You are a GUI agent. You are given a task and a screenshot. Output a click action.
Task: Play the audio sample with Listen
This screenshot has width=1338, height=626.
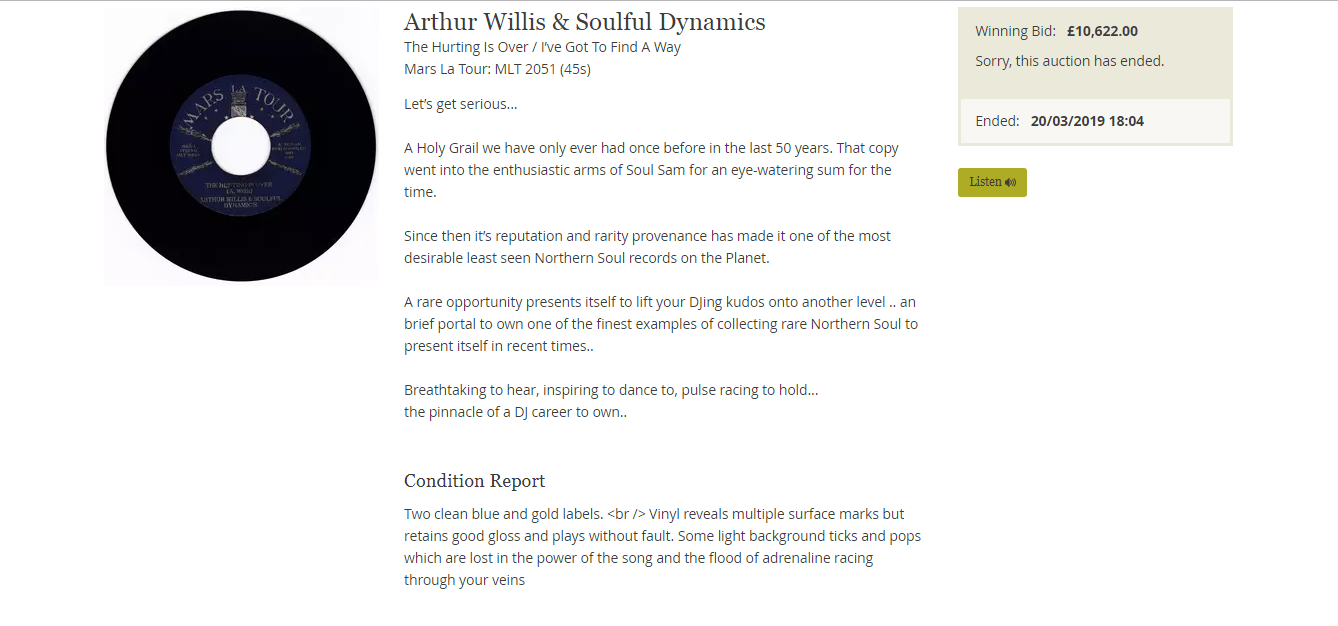tap(992, 182)
